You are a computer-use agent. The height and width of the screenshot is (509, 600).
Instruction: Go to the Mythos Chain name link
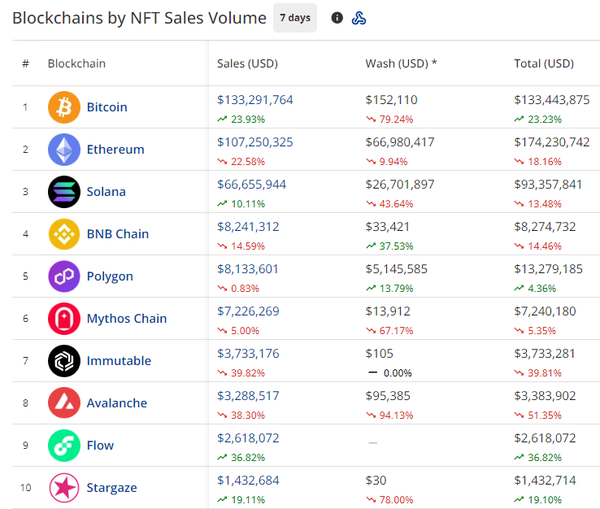point(126,319)
